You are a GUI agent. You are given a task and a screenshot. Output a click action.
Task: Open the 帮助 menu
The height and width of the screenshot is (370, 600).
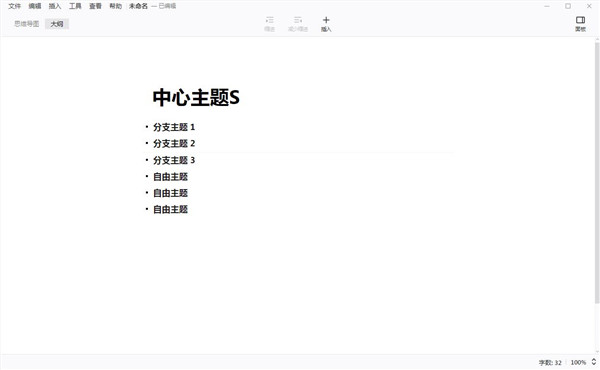(x=116, y=6)
